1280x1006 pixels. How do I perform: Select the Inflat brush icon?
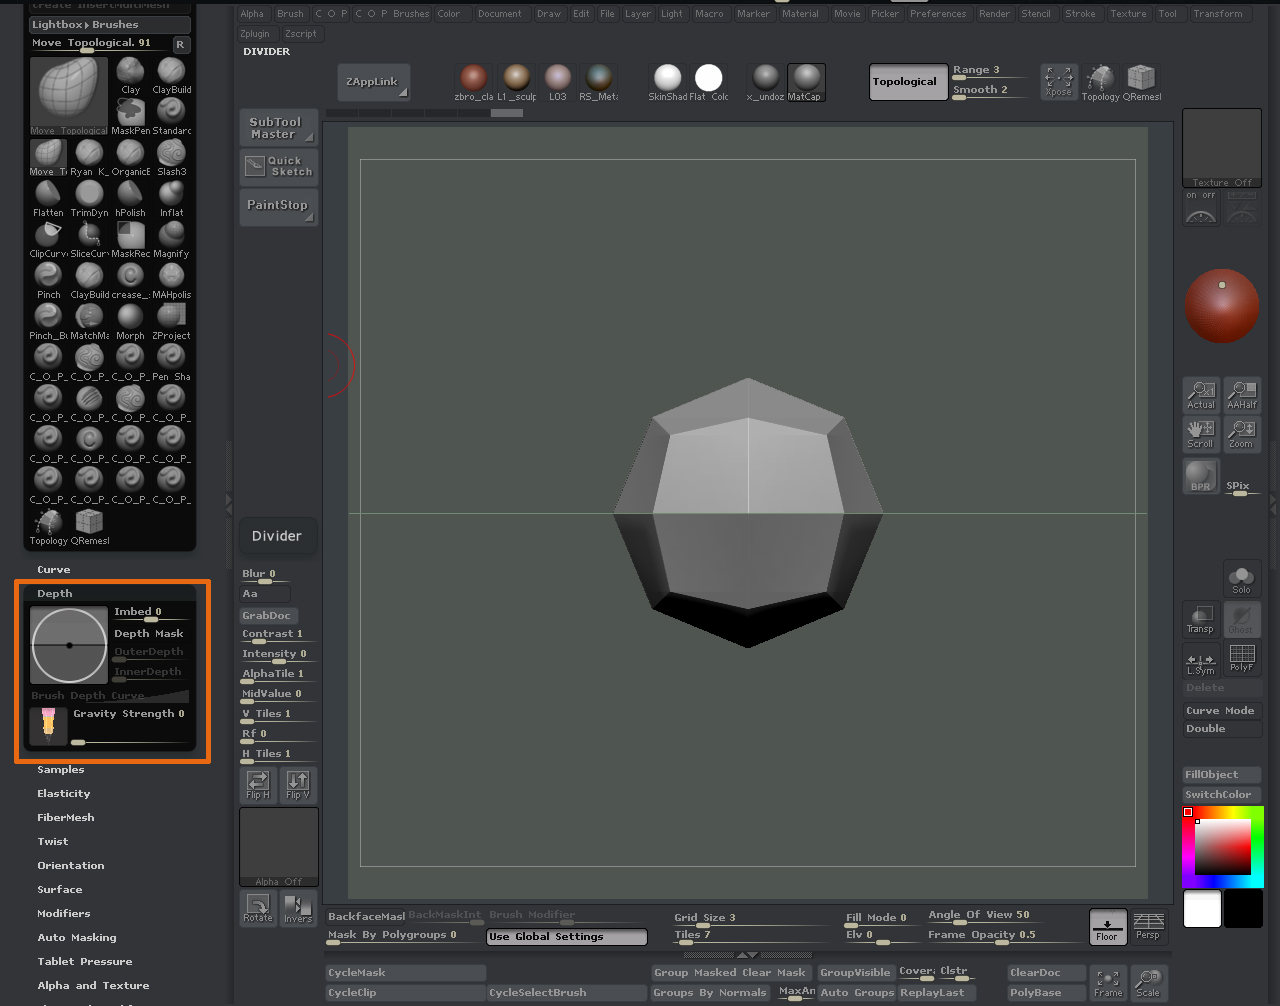[x=171, y=194]
